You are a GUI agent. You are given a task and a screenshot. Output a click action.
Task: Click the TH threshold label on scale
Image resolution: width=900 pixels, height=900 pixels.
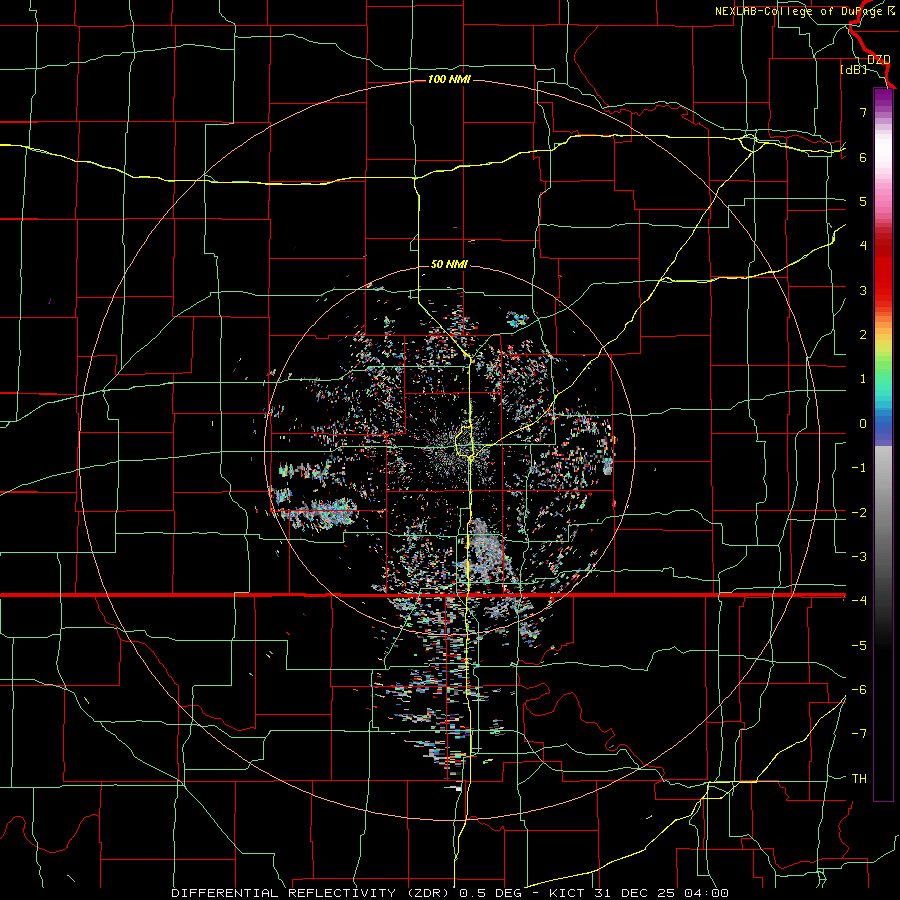[x=859, y=778]
